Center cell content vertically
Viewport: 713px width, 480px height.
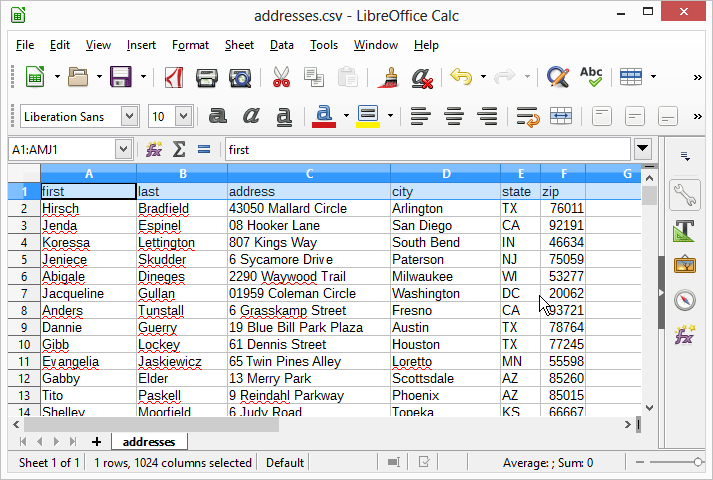635,116
